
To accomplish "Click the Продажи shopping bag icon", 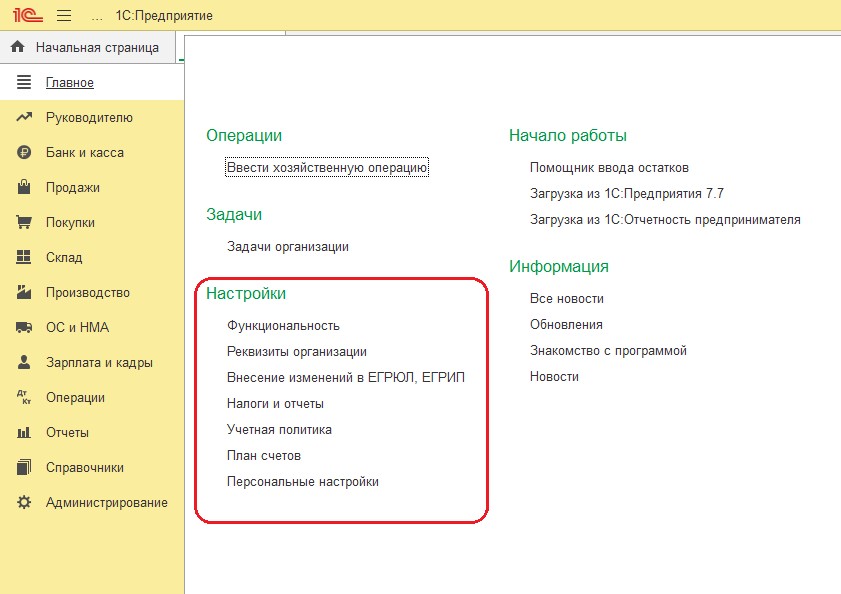I will [24, 187].
